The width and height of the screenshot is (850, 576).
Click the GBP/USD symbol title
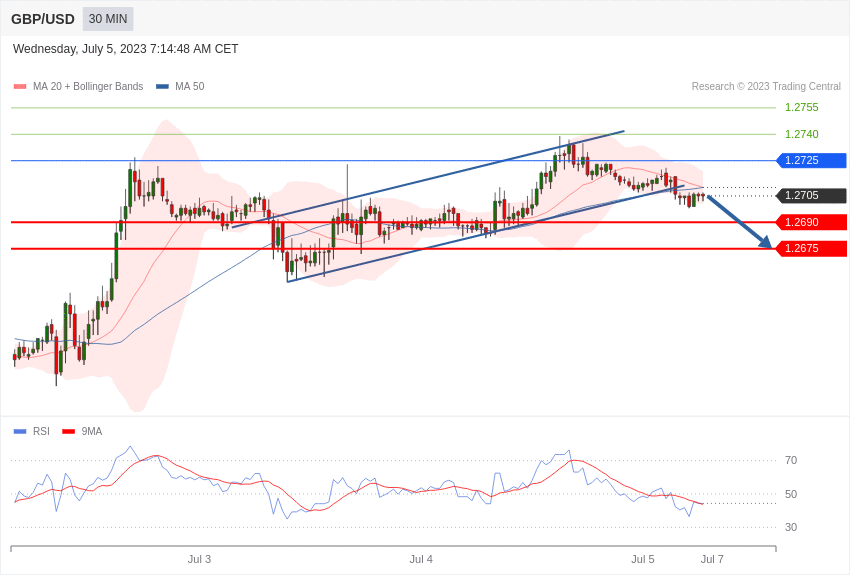pyautogui.click(x=43, y=19)
